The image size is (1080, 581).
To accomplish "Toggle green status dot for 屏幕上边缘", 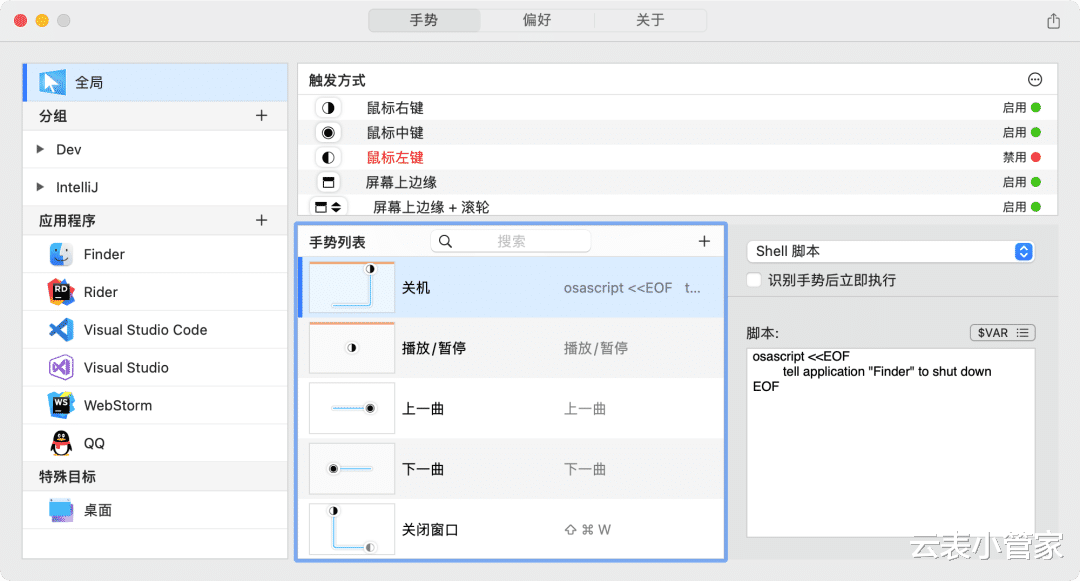I will tap(1036, 182).
